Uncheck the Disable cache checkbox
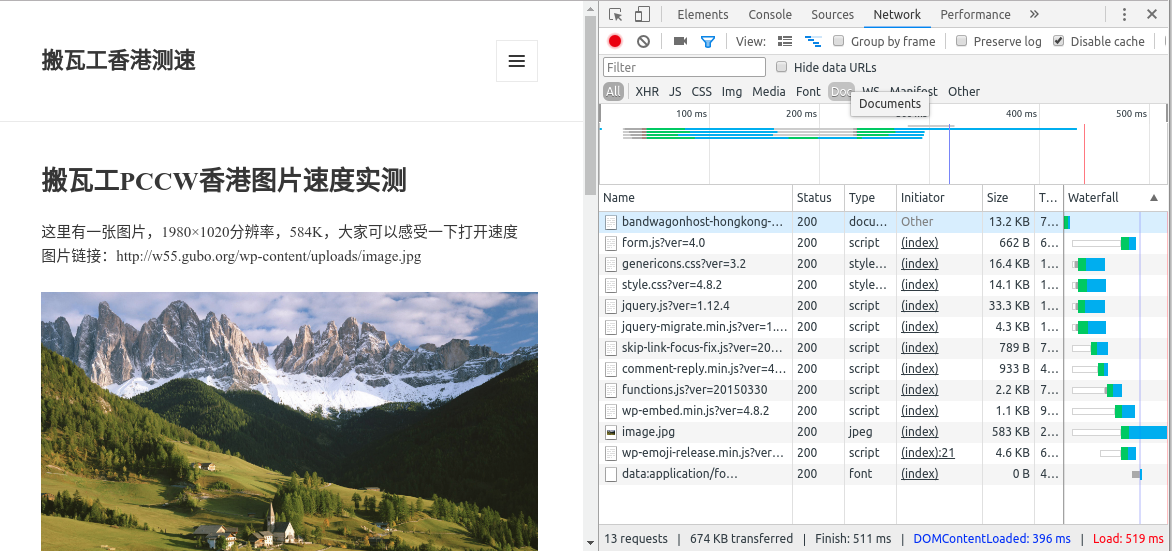This screenshot has height=551, width=1172. pyautogui.click(x=1059, y=41)
